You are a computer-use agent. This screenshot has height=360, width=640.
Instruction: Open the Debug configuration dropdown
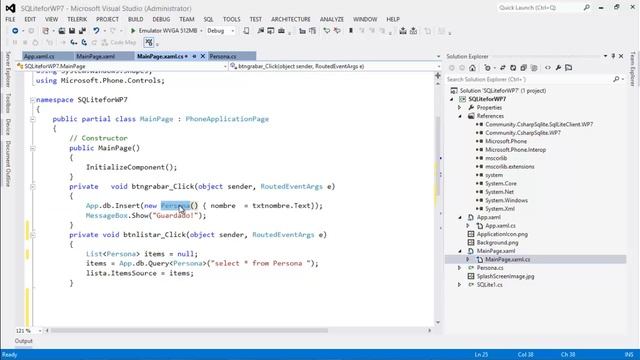coord(233,31)
